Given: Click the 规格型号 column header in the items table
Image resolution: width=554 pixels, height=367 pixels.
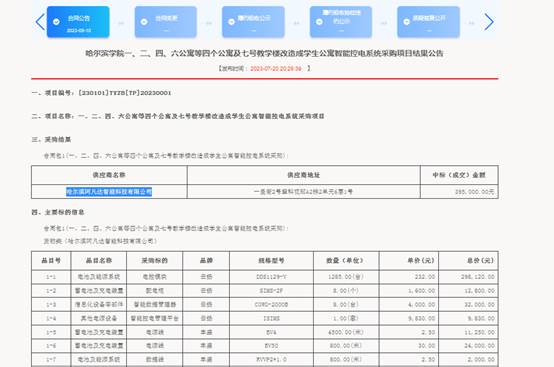Looking at the screenshot, I should 271,261.
